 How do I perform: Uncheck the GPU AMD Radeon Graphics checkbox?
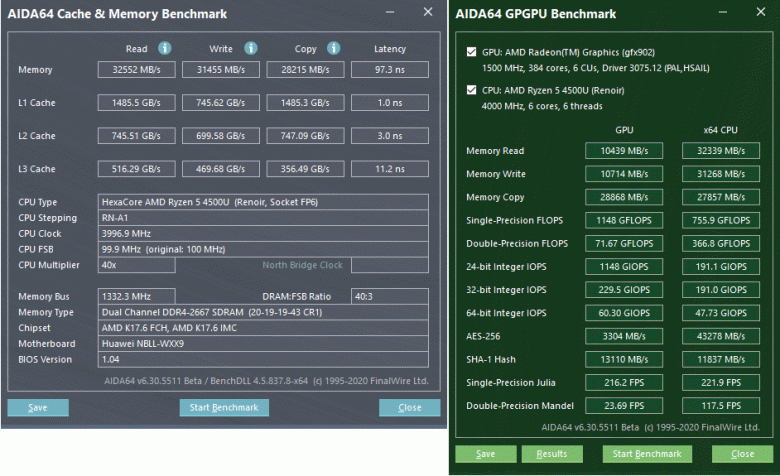(x=472, y=50)
